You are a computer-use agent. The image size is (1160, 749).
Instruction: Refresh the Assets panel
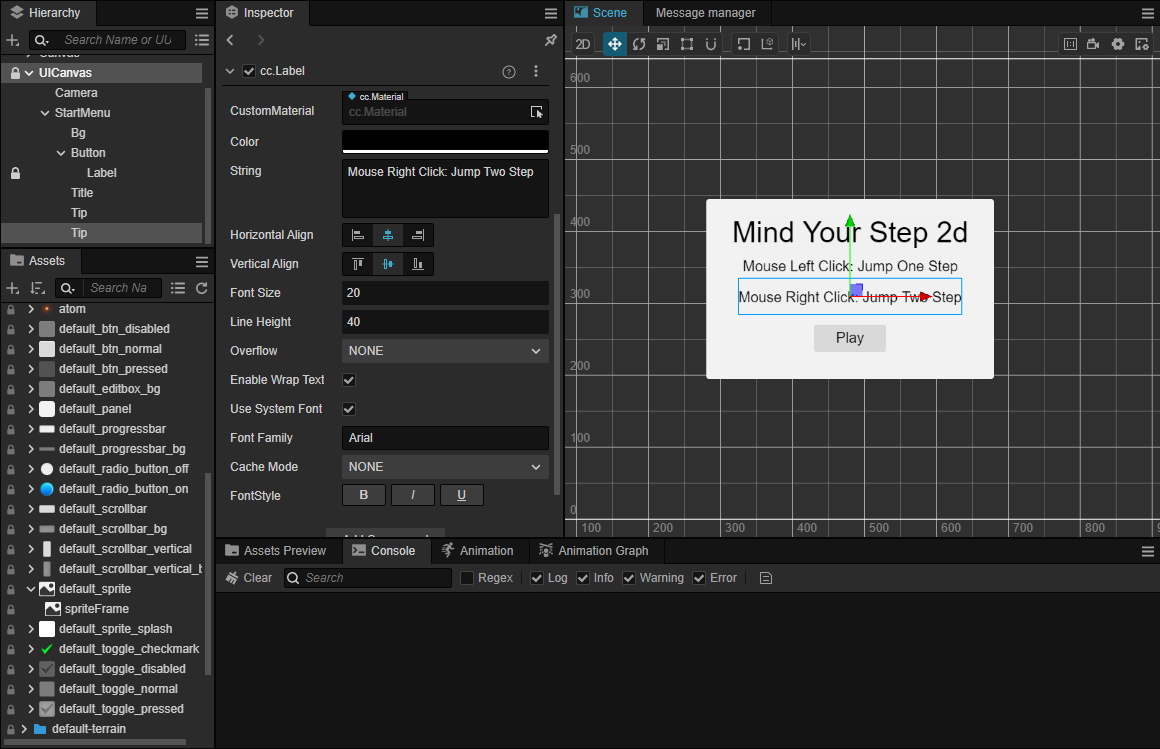pos(202,288)
